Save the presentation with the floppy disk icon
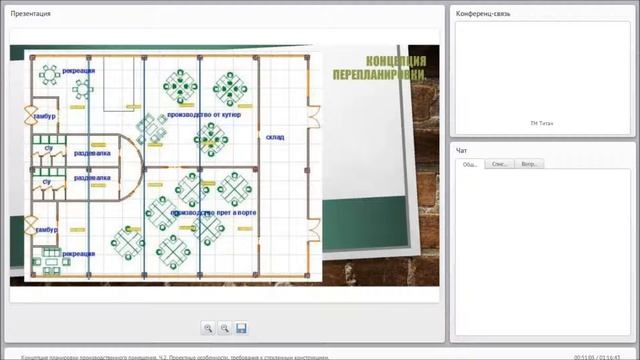Image resolution: width=640 pixels, height=360 pixels. [241, 328]
